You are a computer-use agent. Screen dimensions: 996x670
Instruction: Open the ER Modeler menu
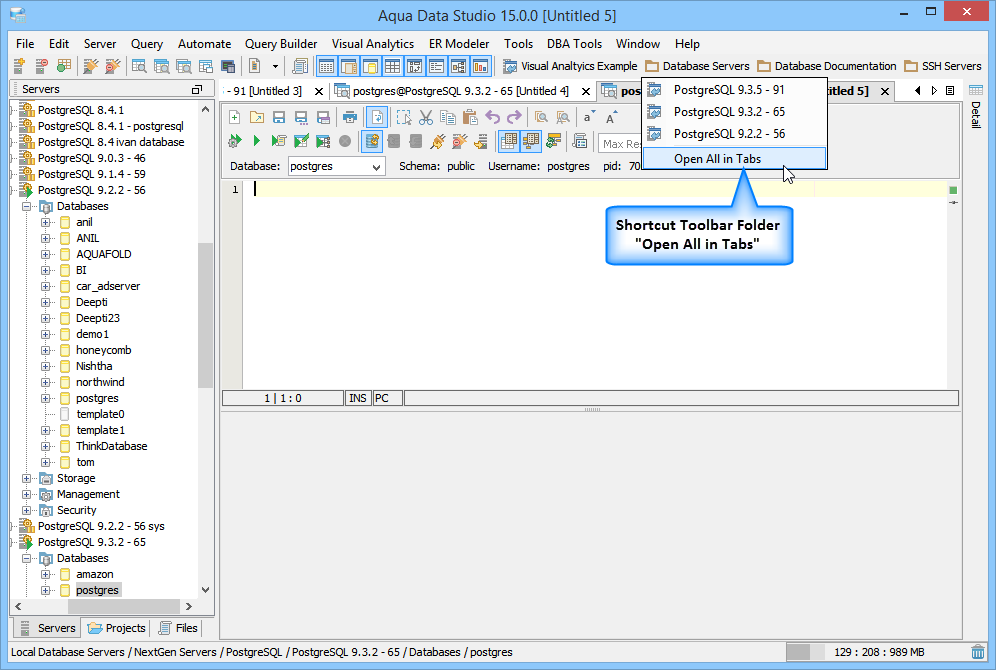[x=459, y=44]
